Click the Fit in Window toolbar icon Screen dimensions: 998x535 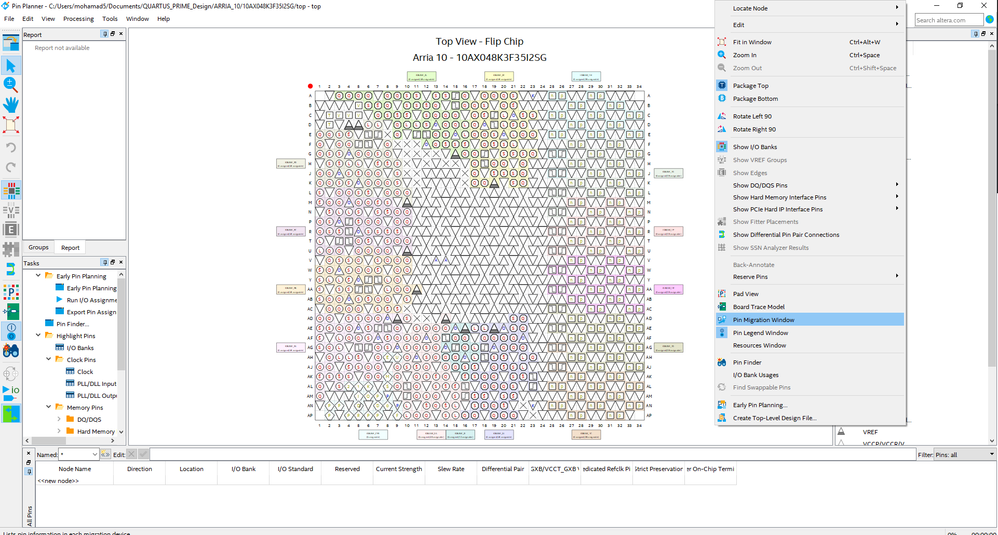(11, 125)
